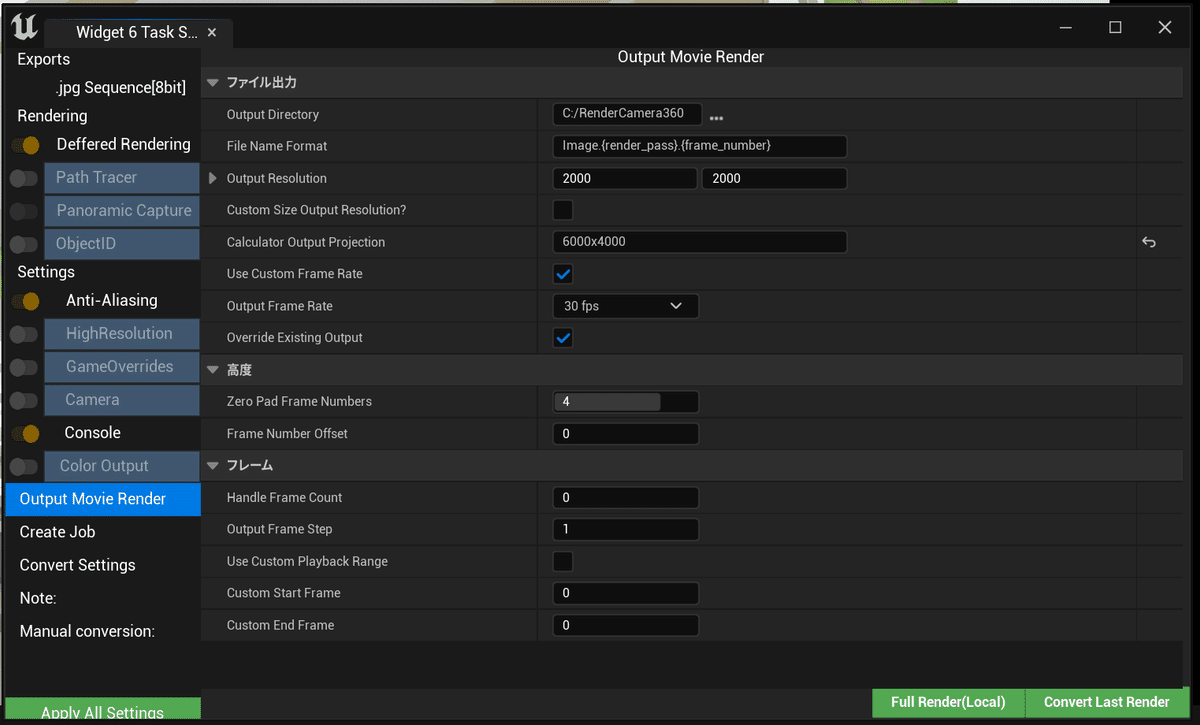Click the Zero Pad Frame Numbers slider
The image size is (1200, 725).
tap(626, 402)
